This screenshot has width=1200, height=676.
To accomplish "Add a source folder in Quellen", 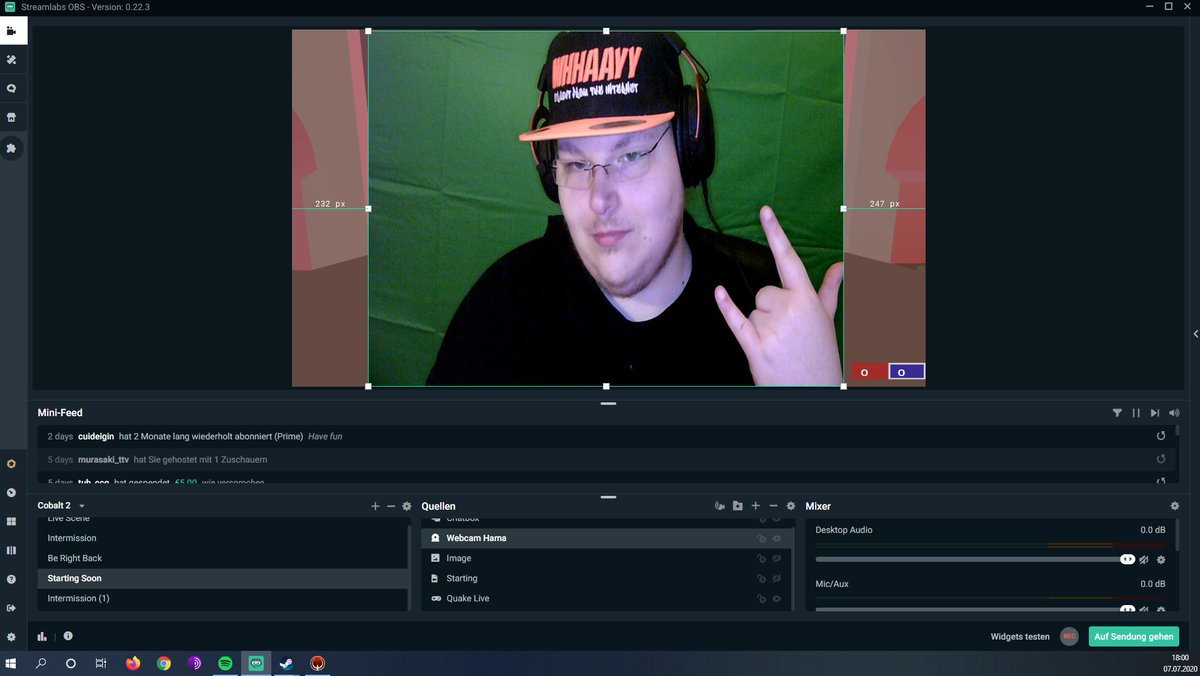I will coord(738,506).
